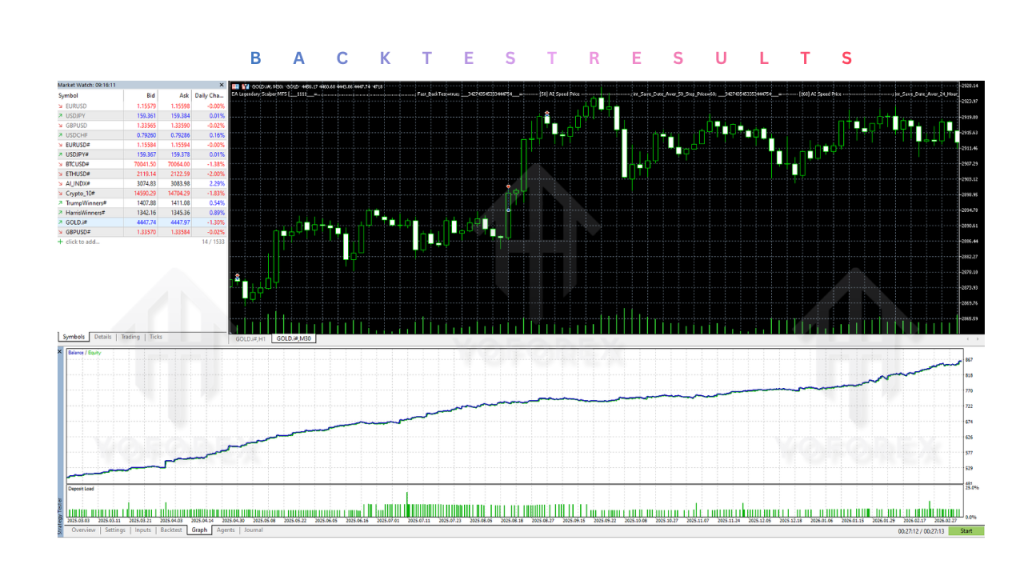The image size is (1024, 576).
Task: Click the arrow icon next to BTCUSD#
Action: [x=62, y=164]
